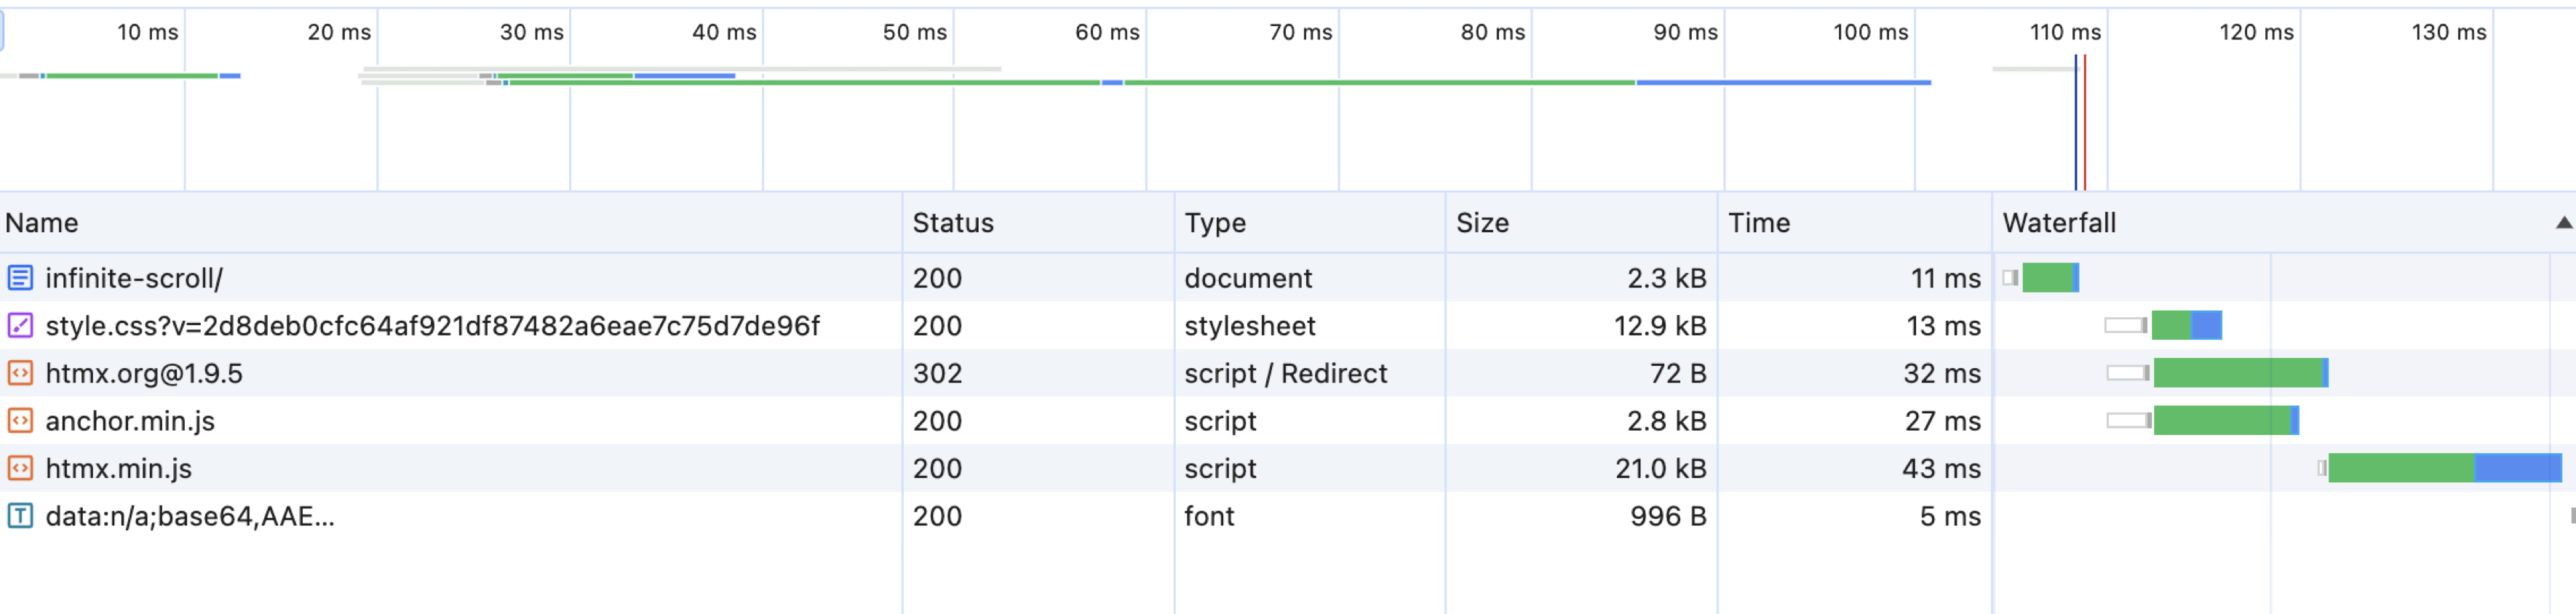Screen dimensions: 2576x614
Task: Click the document type cell
Action: click(1248, 278)
